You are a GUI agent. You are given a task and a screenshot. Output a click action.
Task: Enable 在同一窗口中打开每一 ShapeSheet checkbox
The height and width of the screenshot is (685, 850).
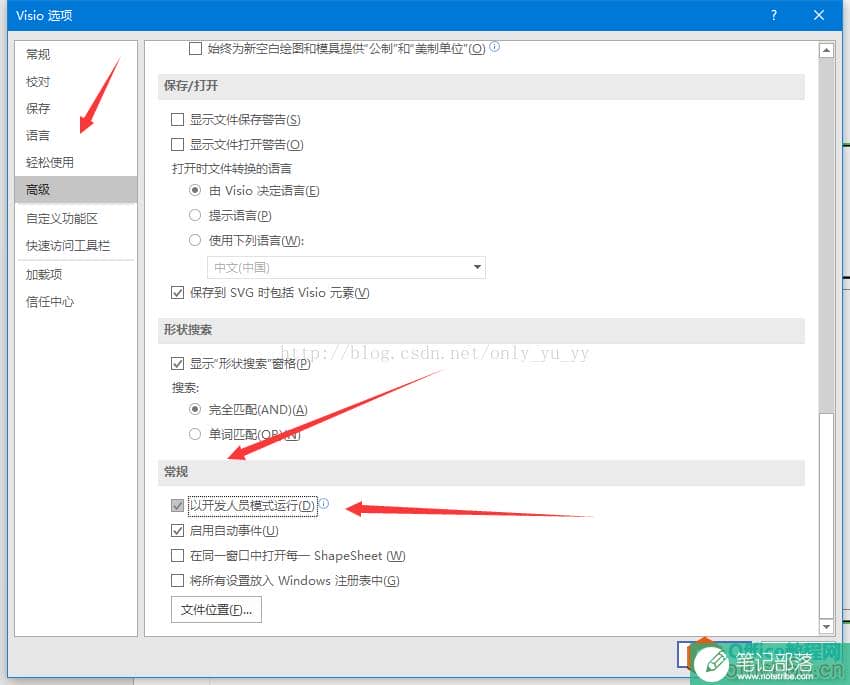pyautogui.click(x=177, y=555)
